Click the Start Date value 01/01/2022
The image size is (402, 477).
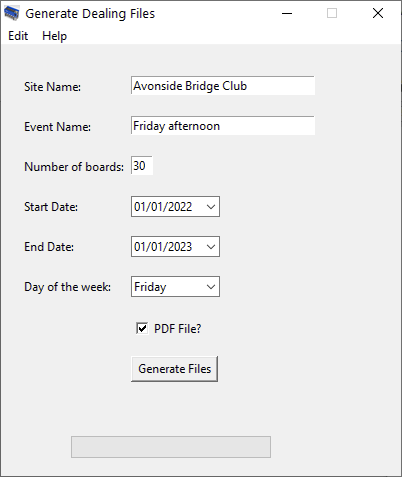(163, 207)
